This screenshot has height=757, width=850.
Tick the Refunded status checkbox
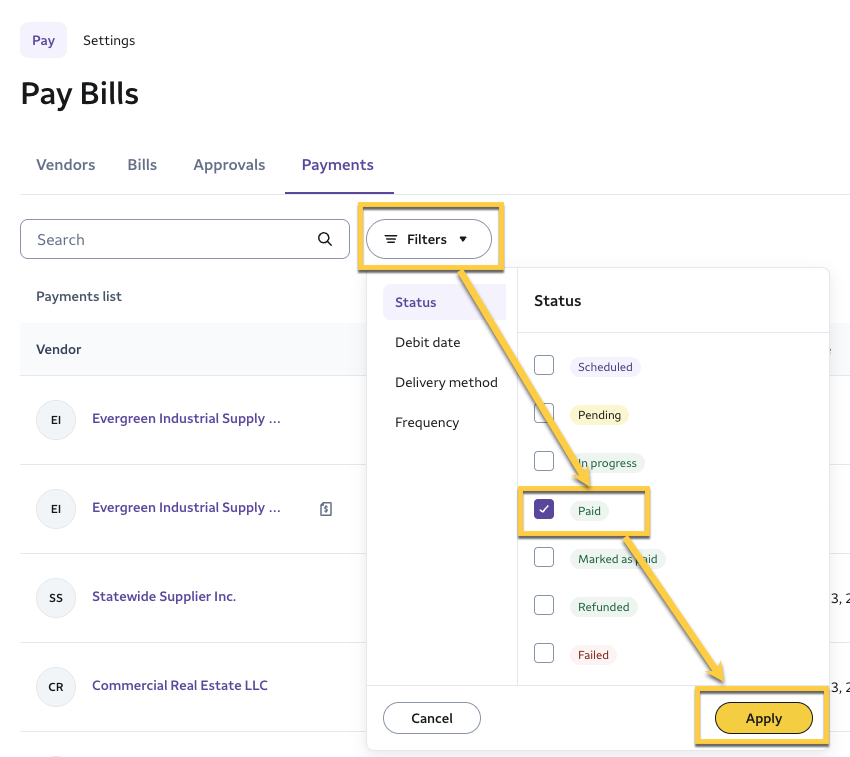coord(544,606)
